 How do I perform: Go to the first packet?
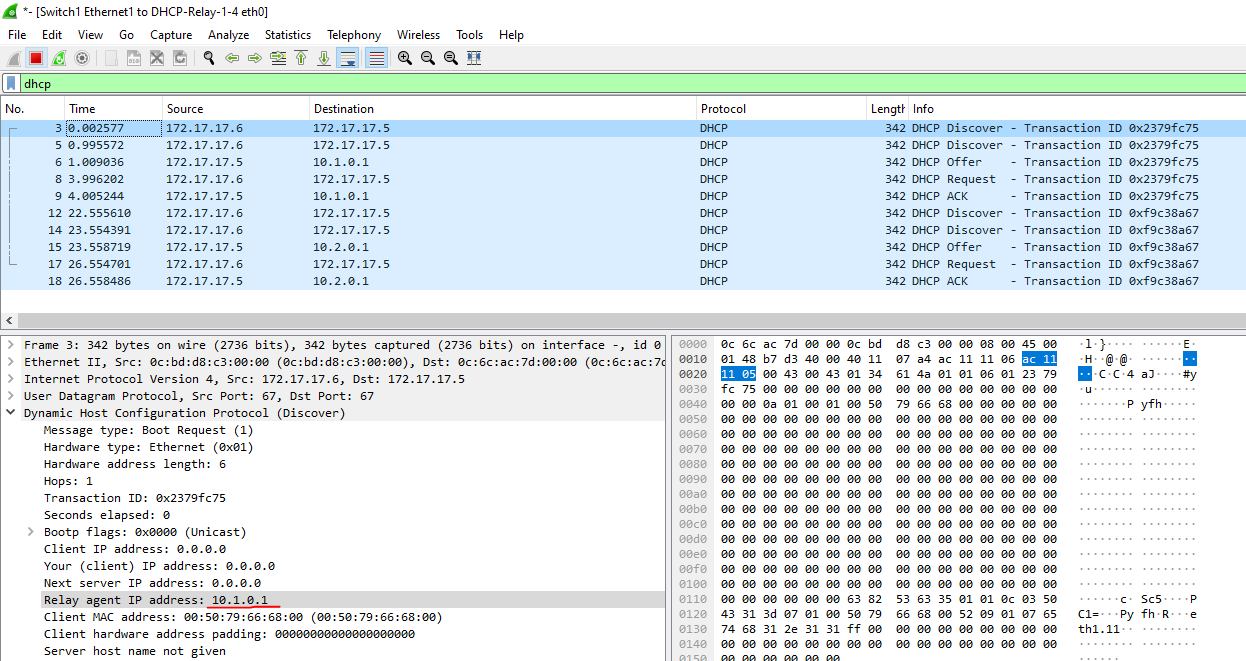pyautogui.click(x=301, y=58)
